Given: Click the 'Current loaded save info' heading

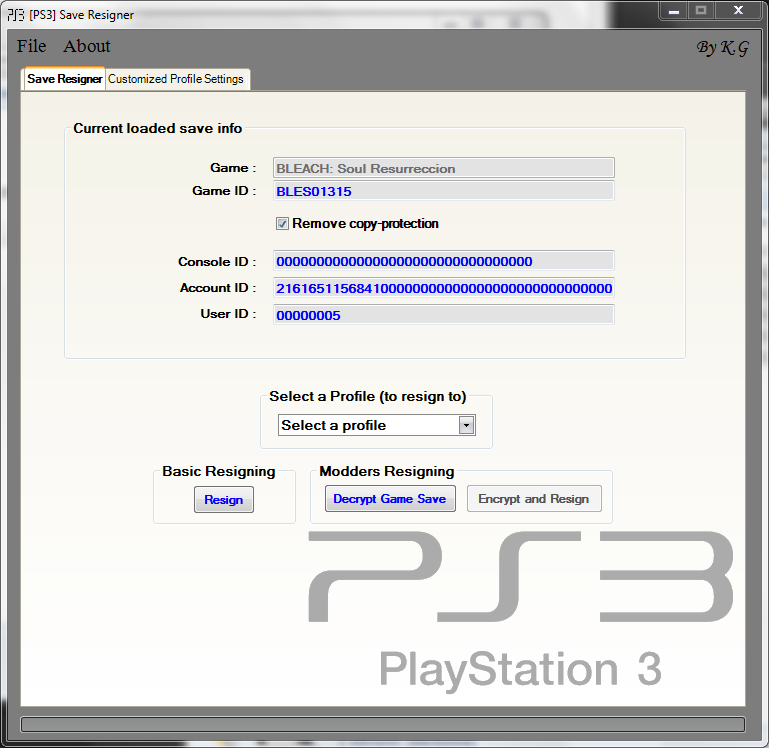Looking at the screenshot, I should tap(157, 128).
